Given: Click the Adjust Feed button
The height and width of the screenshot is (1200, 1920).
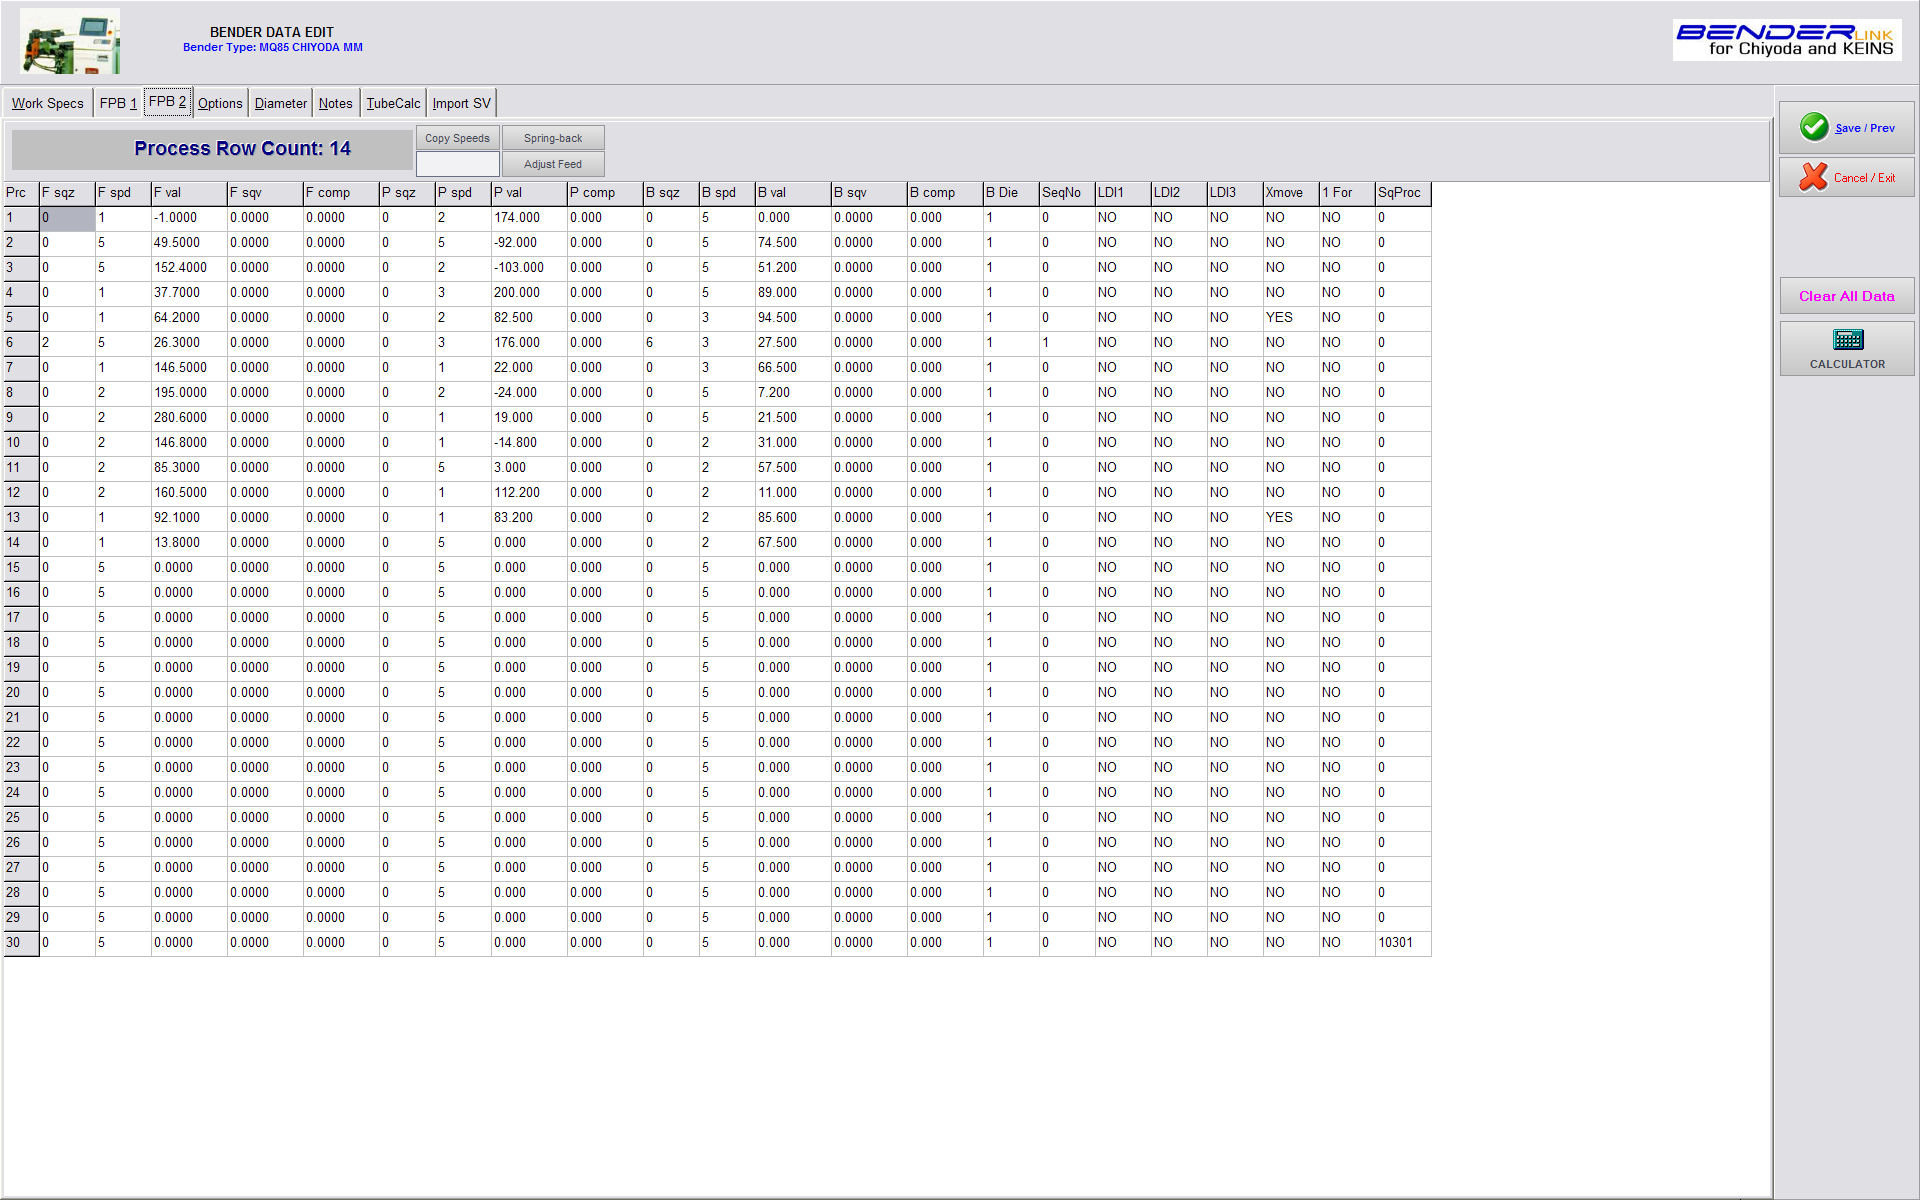Looking at the screenshot, I should coord(553,164).
